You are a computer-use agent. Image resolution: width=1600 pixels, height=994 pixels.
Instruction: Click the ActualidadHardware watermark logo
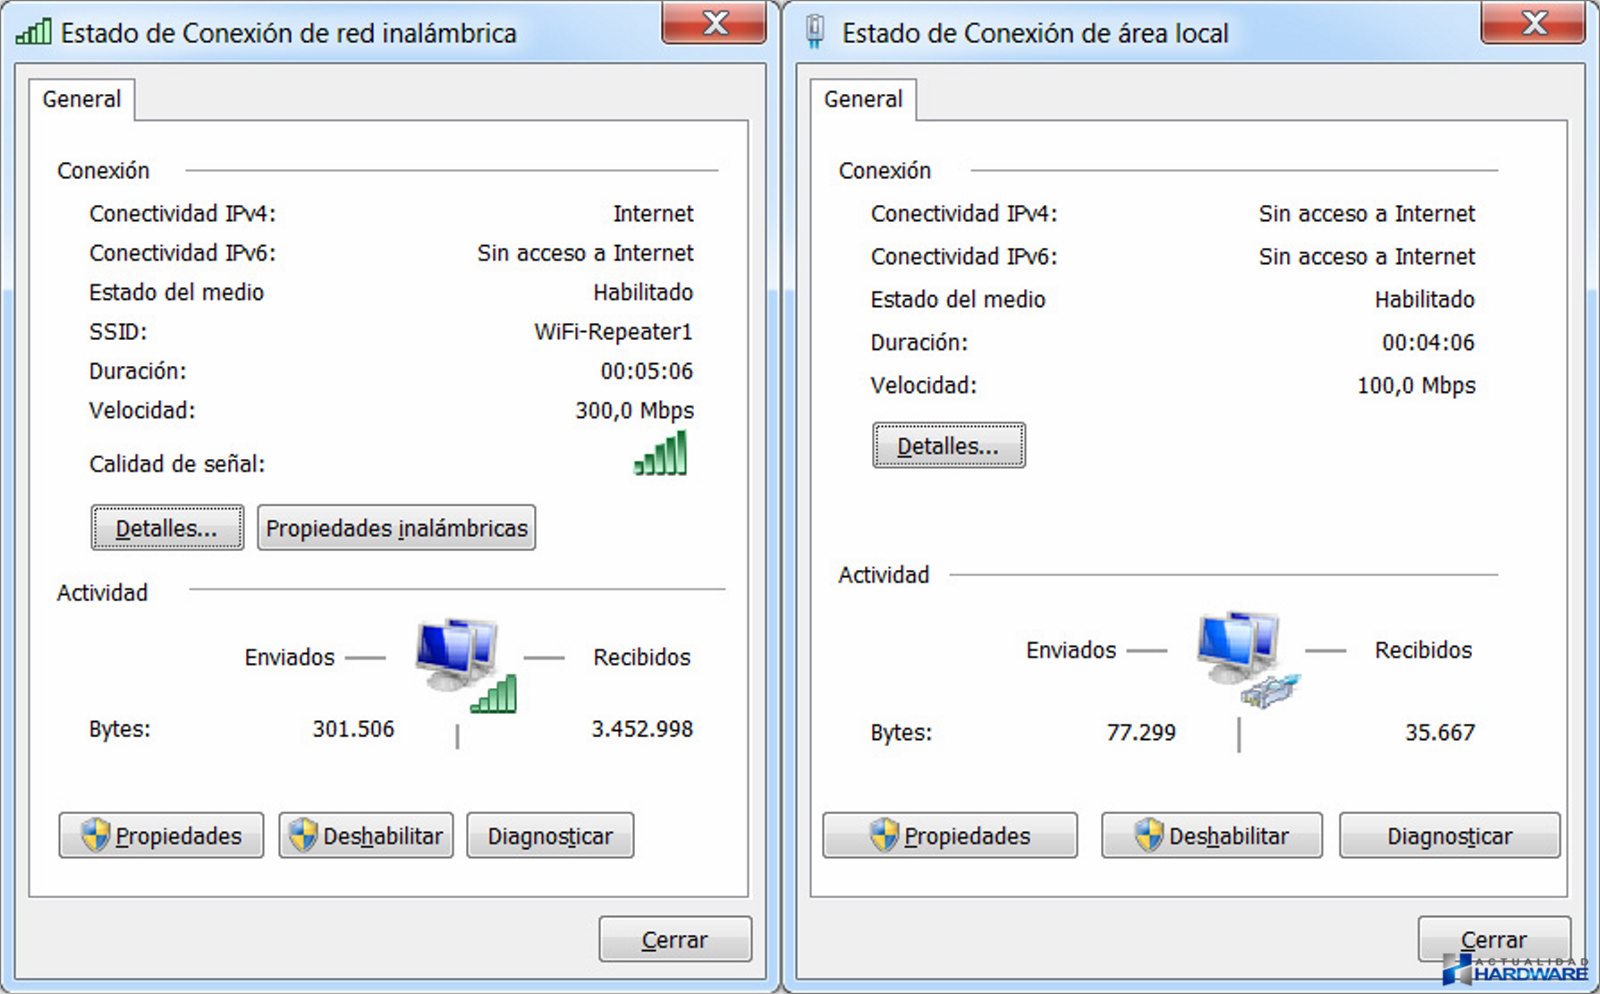tap(1516, 968)
